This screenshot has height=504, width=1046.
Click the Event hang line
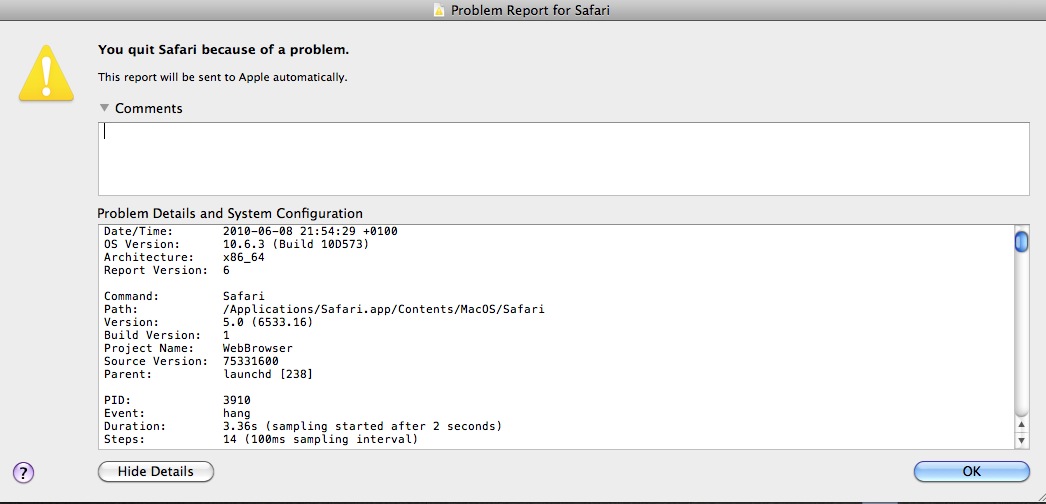coord(177,413)
